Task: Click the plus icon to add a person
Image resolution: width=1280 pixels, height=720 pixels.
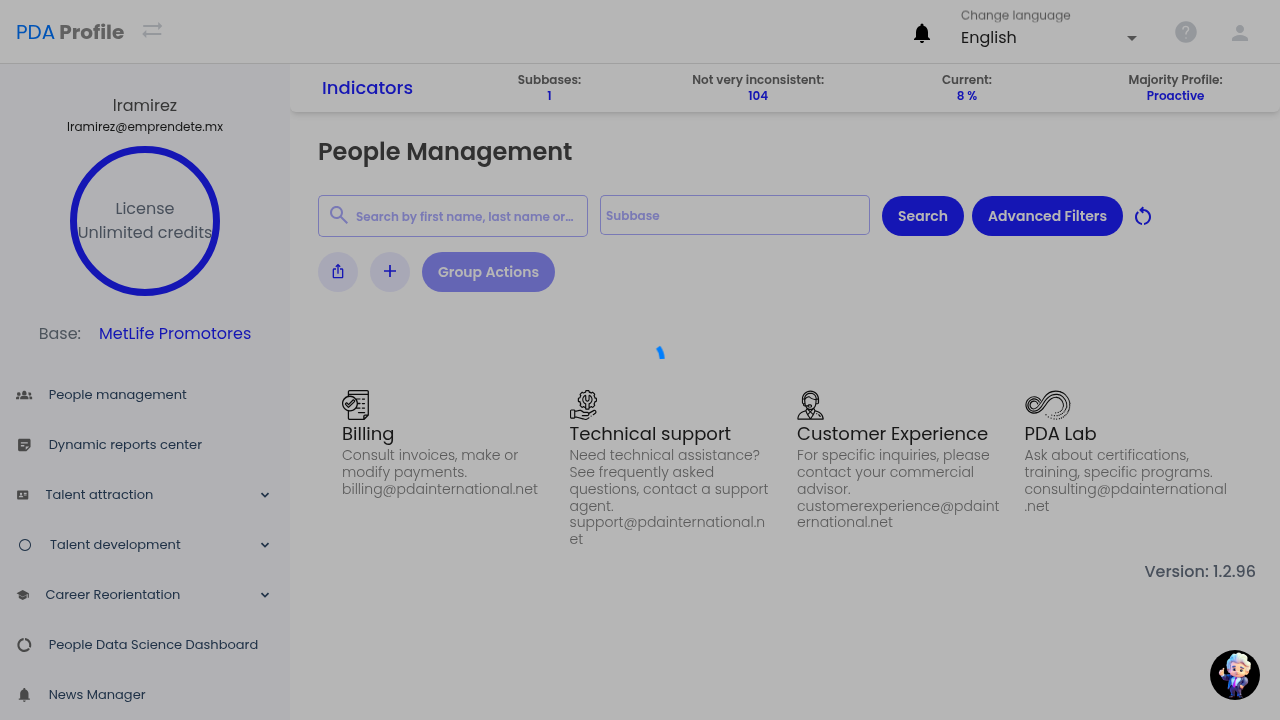Action: [x=390, y=272]
